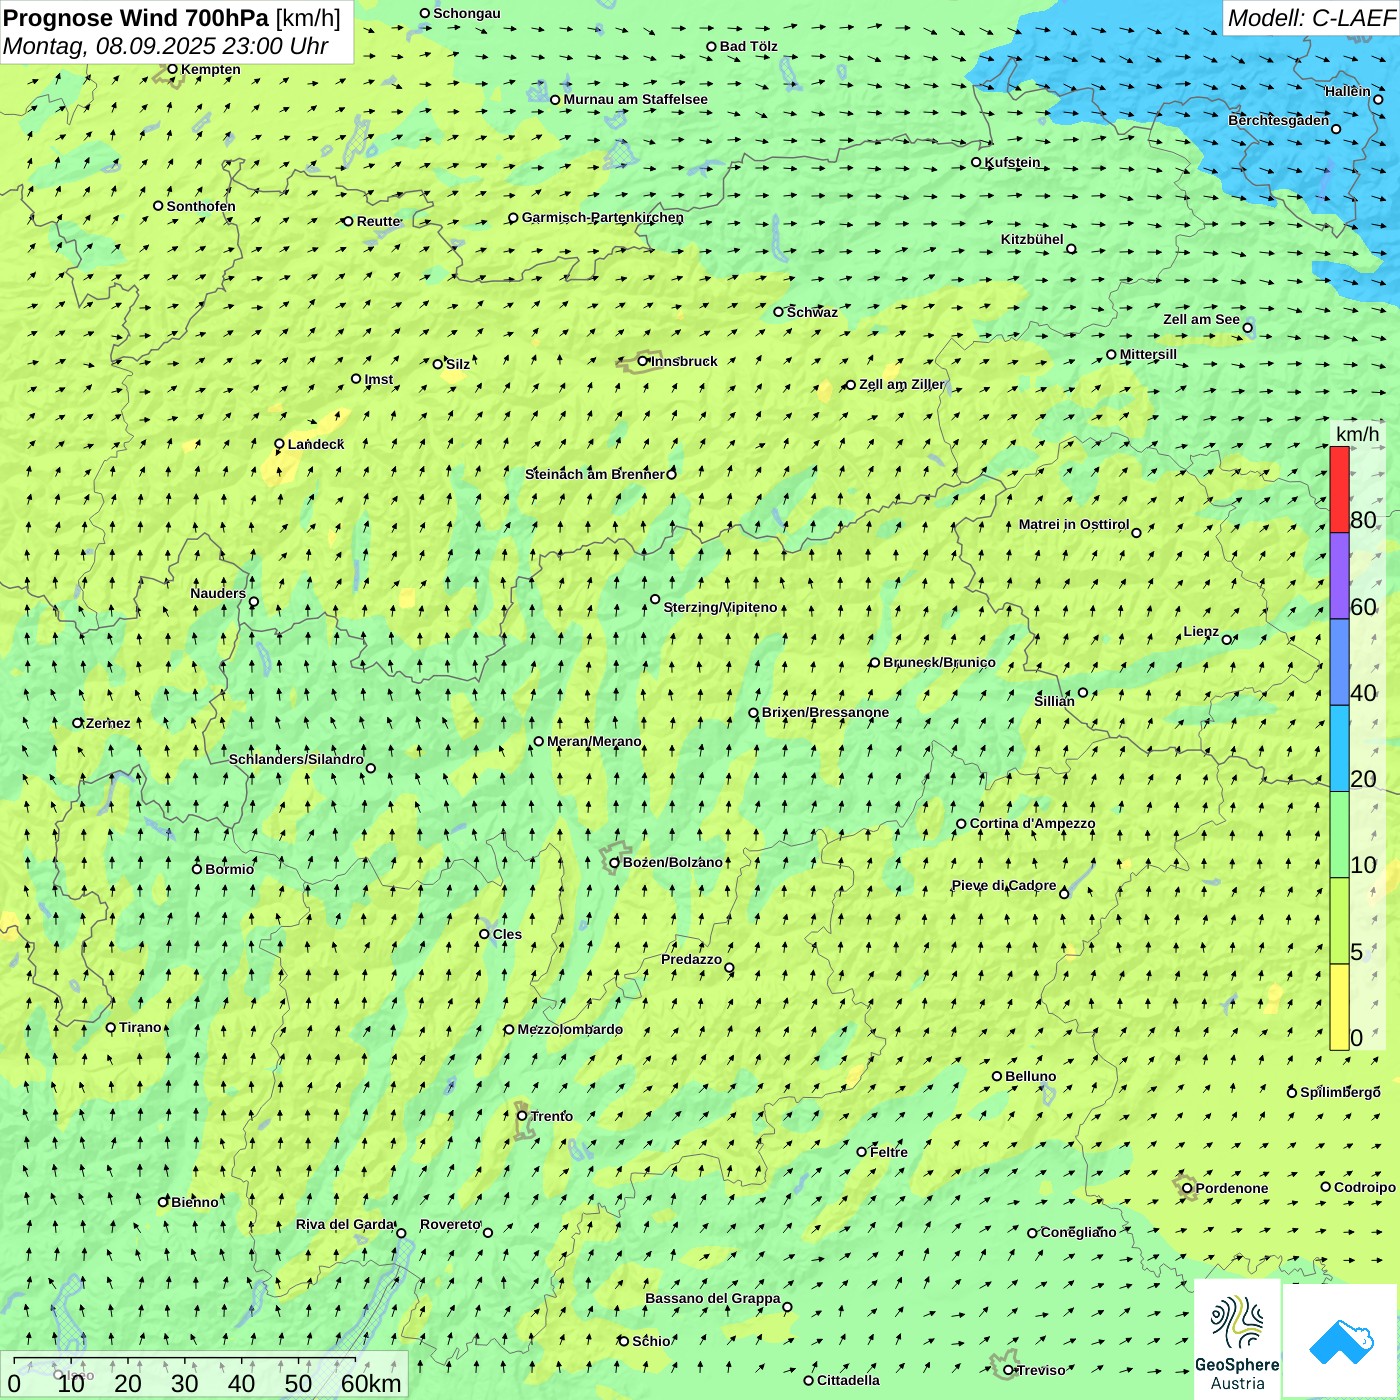Click the Feltre city label
The width and height of the screenshot is (1400, 1400).
(889, 1152)
